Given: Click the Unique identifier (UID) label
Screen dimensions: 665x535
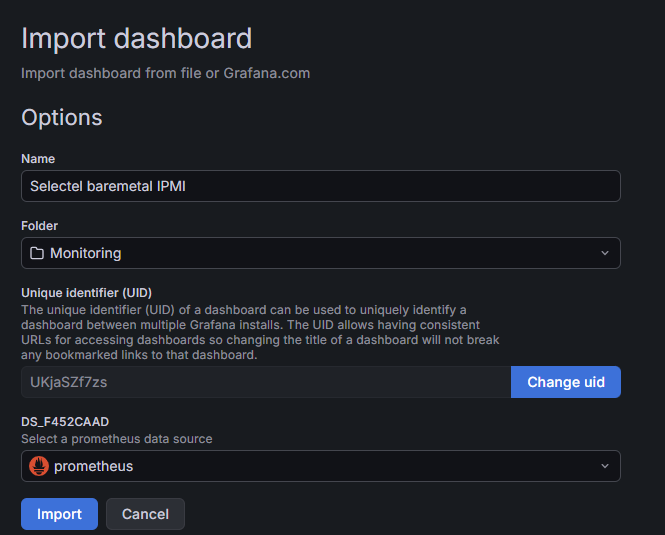Looking at the screenshot, I should pos(87,293).
